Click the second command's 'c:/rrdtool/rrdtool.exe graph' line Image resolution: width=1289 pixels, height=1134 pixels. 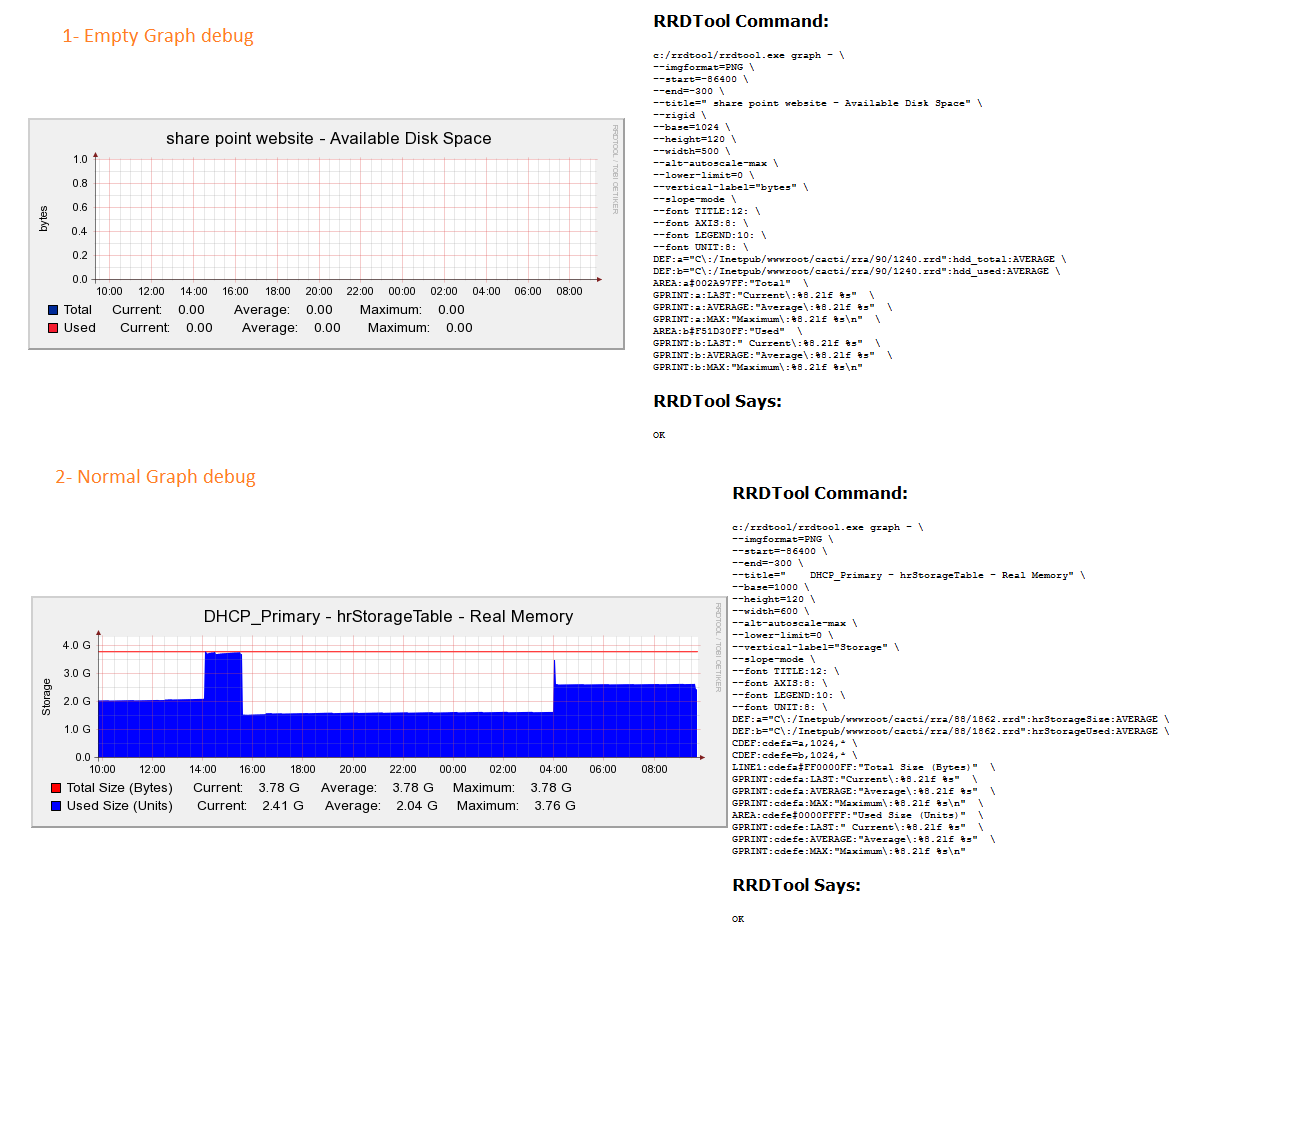(x=827, y=527)
